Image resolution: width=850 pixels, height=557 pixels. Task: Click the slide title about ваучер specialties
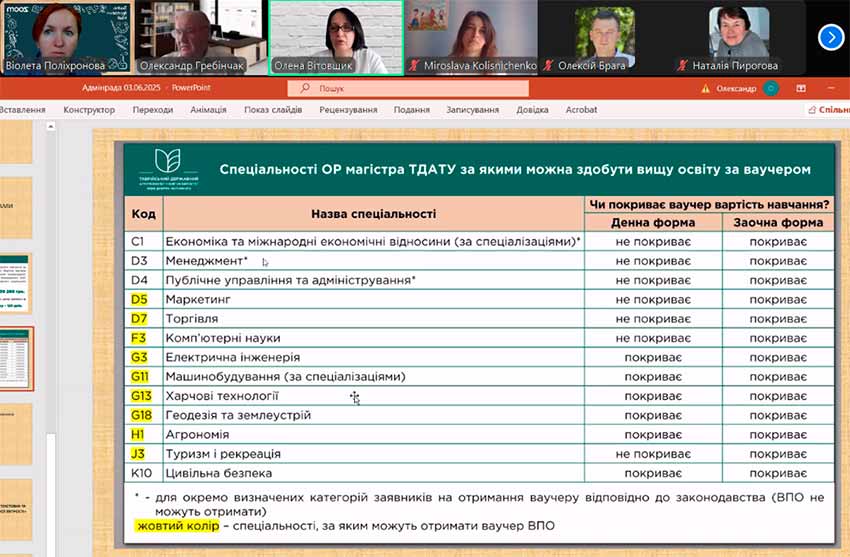tap(514, 170)
